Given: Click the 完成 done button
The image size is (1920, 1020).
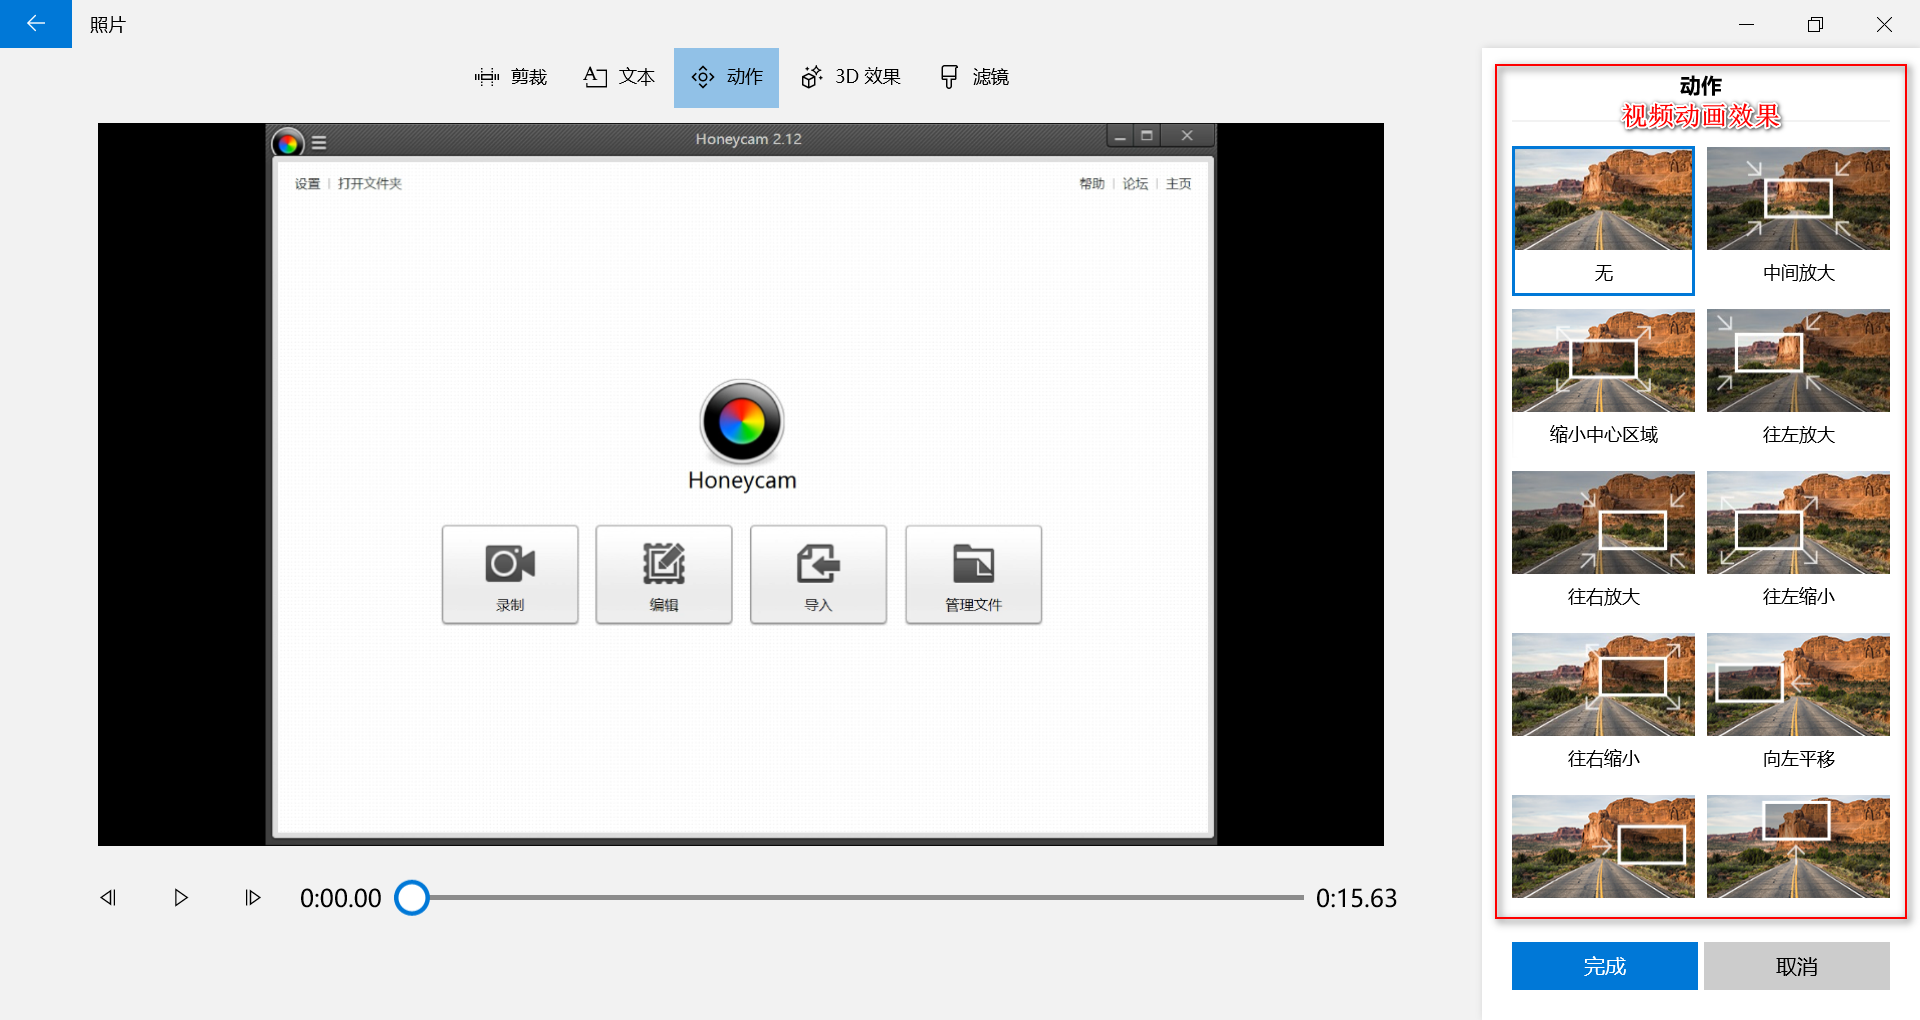Looking at the screenshot, I should (1604, 966).
